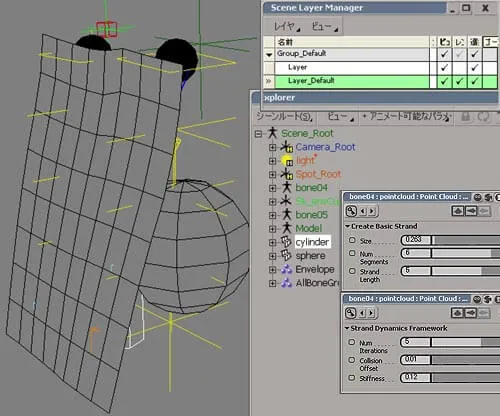
Task: Open the アニメート可能なパラメ filter menu
Action: click(x=406, y=116)
